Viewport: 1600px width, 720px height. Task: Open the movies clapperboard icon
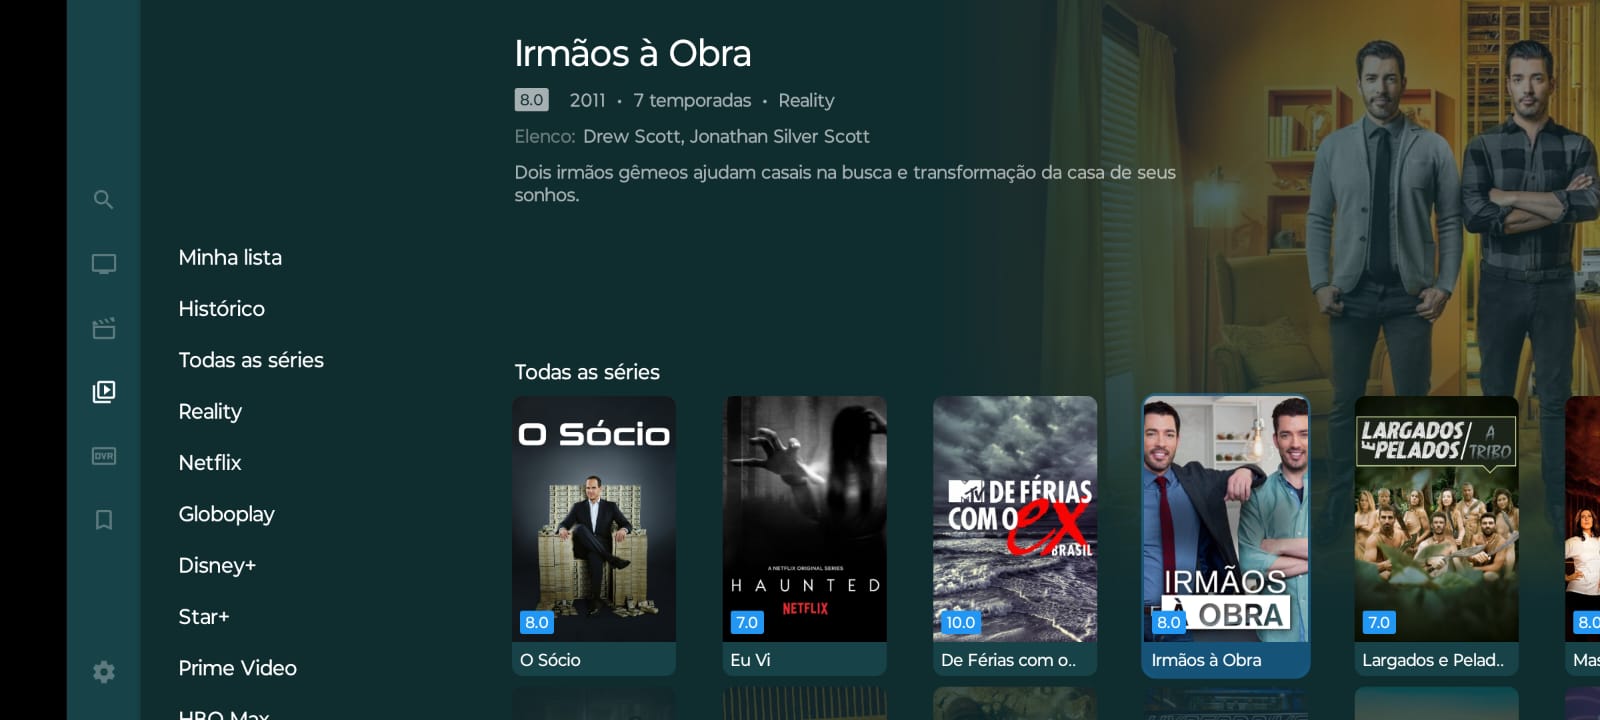(104, 328)
